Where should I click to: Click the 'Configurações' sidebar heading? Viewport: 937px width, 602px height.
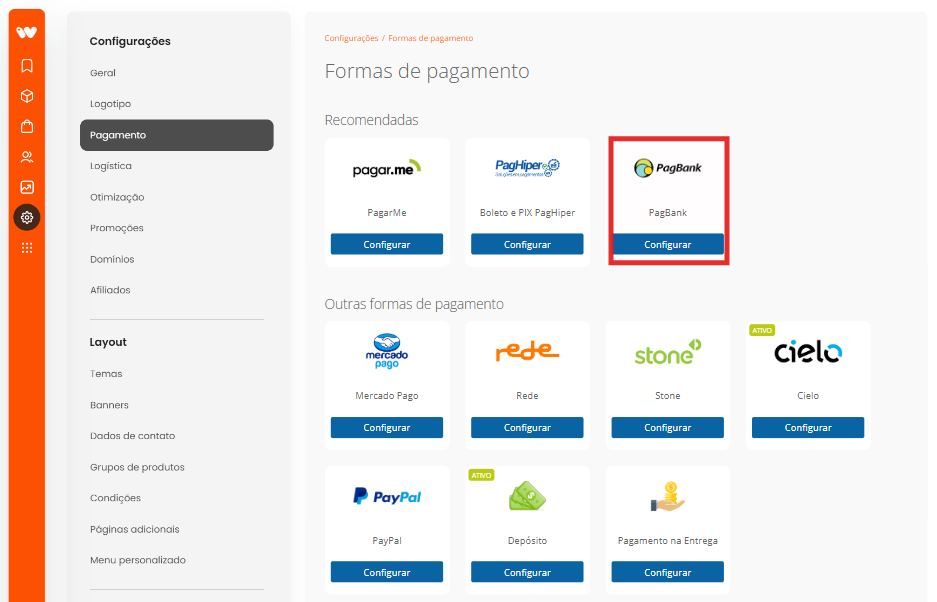click(130, 41)
